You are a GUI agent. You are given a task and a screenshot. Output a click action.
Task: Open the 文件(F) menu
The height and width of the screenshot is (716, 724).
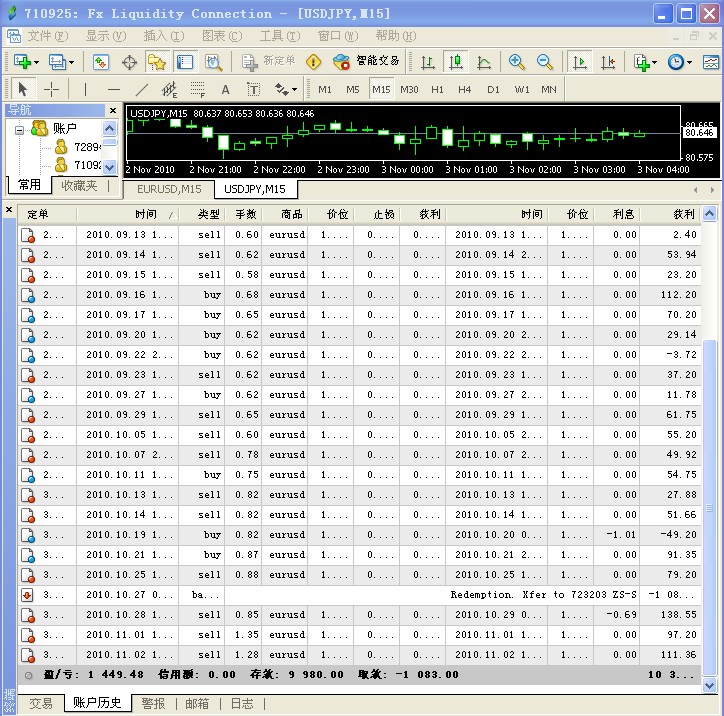(48, 36)
